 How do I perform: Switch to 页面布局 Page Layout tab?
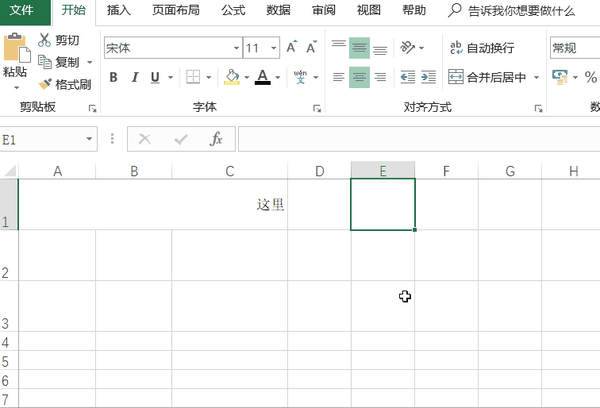(x=176, y=10)
